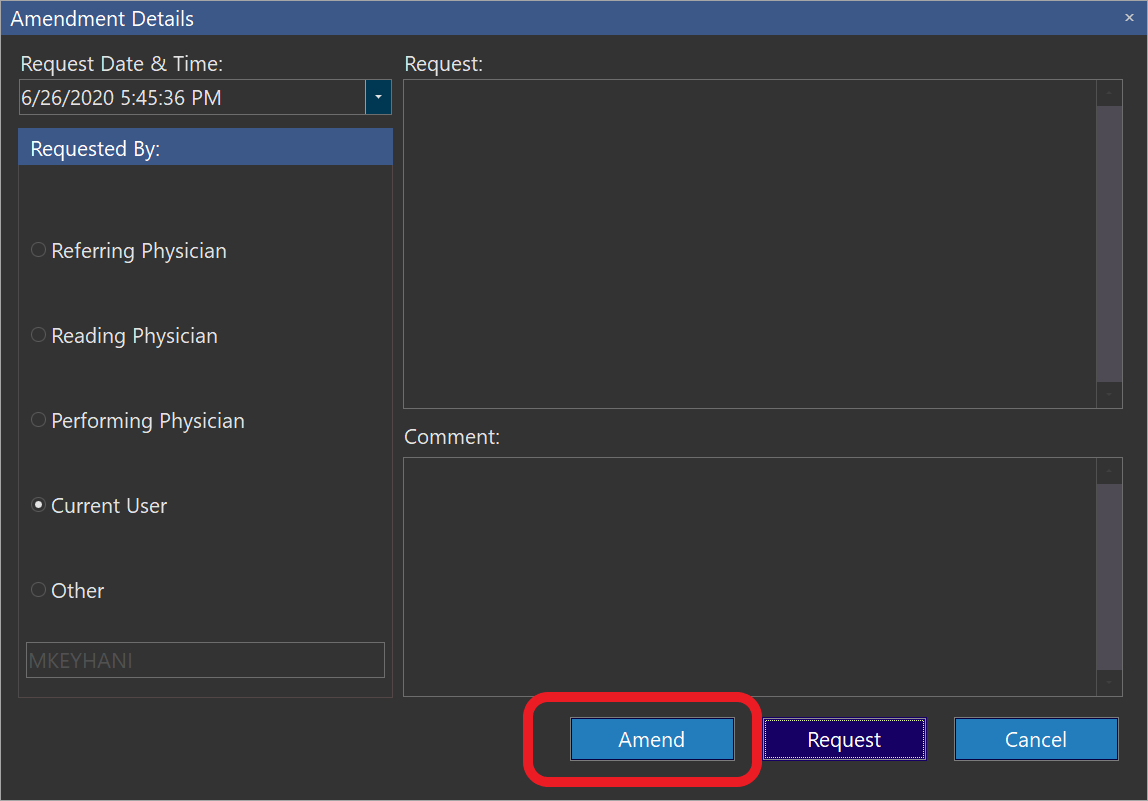
Task: Click the Cancel button
Action: pyautogui.click(x=1035, y=740)
